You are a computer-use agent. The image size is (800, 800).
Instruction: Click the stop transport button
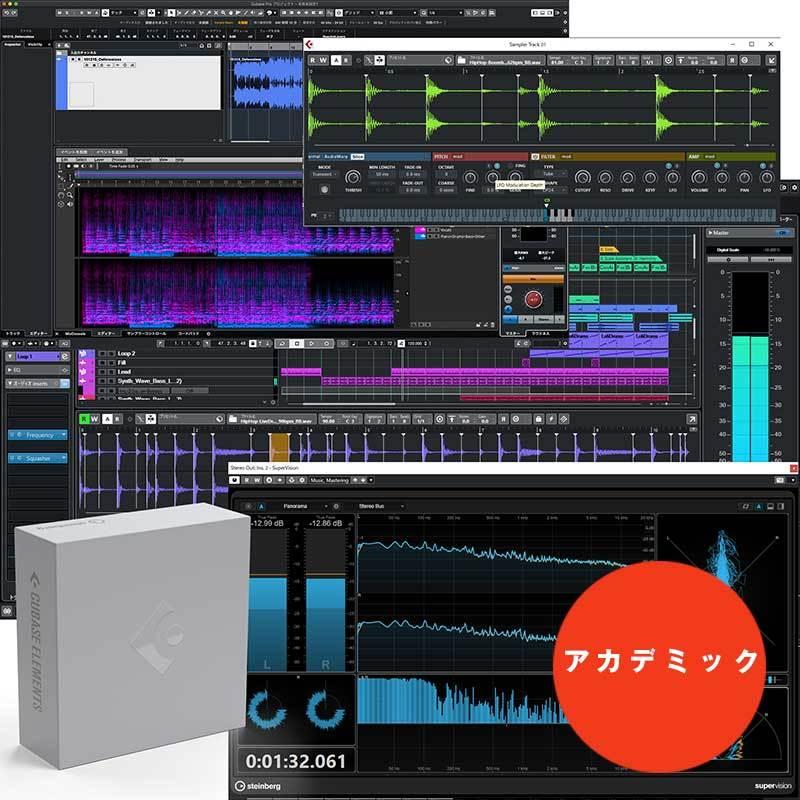[x=297, y=343]
